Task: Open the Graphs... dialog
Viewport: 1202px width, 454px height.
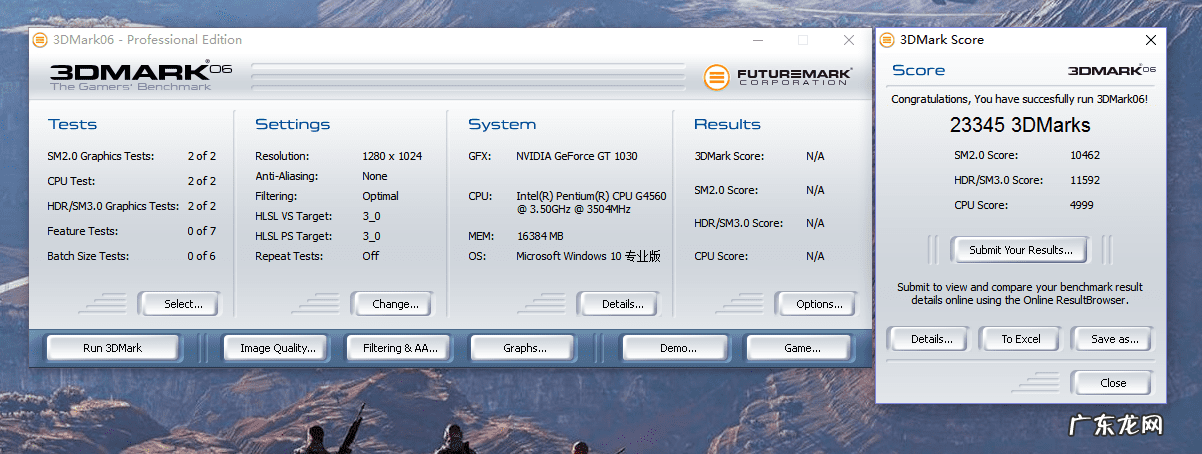Action: pyautogui.click(x=525, y=348)
